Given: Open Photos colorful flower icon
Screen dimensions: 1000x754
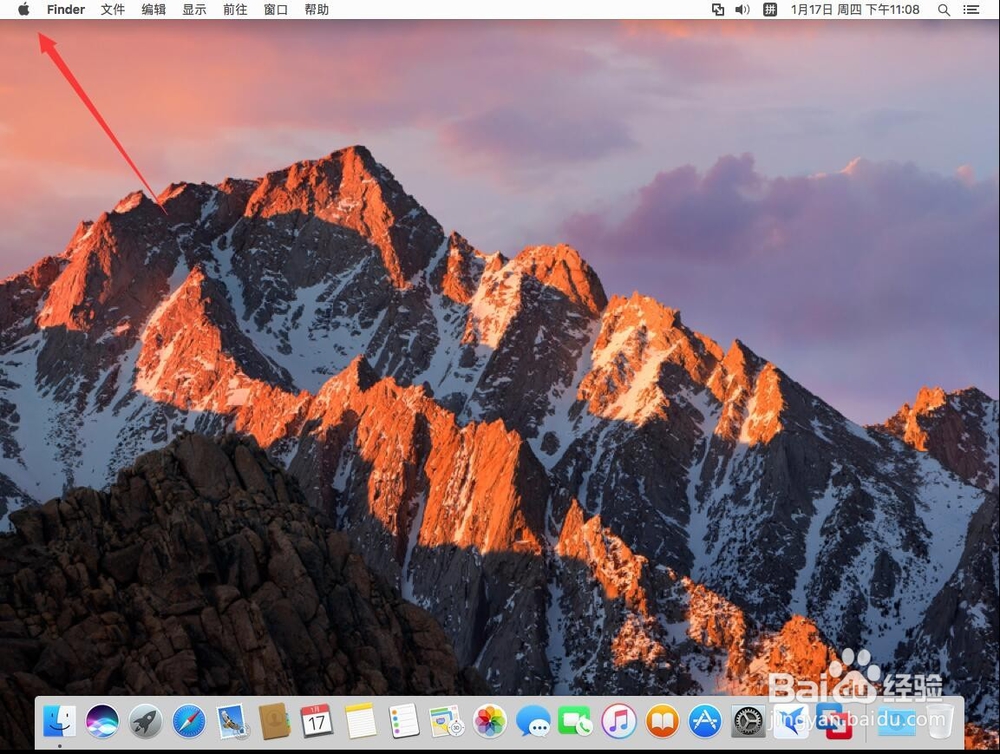Looking at the screenshot, I should coord(489,721).
